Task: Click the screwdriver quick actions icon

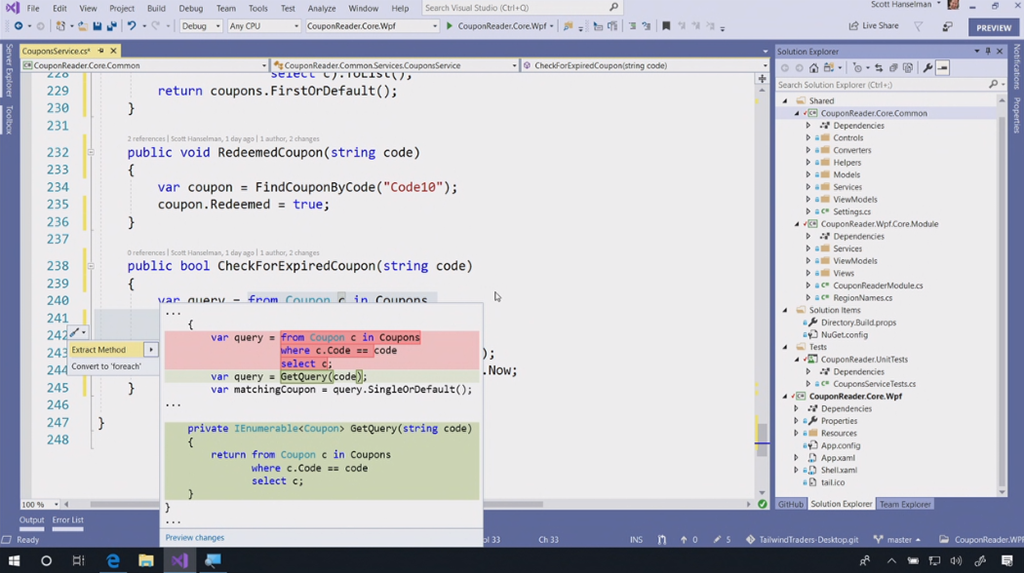Action: pyautogui.click(x=75, y=332)
